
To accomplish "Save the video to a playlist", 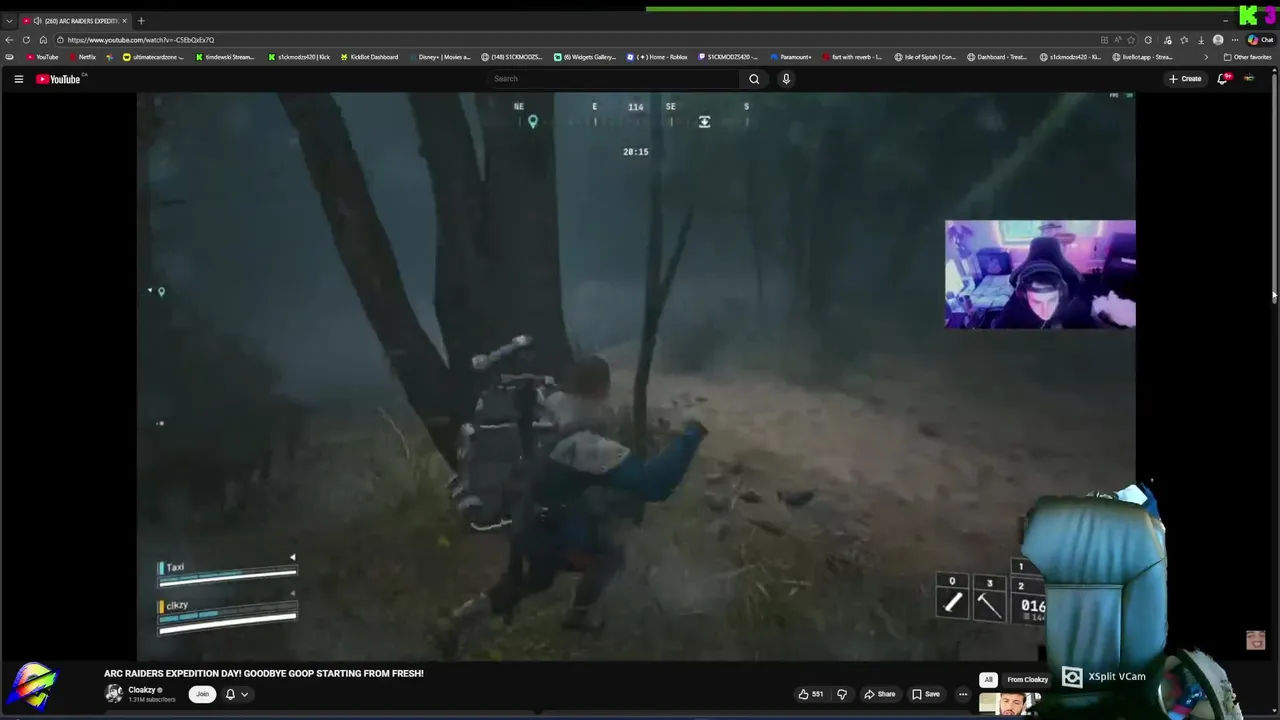I will [926, 694].
